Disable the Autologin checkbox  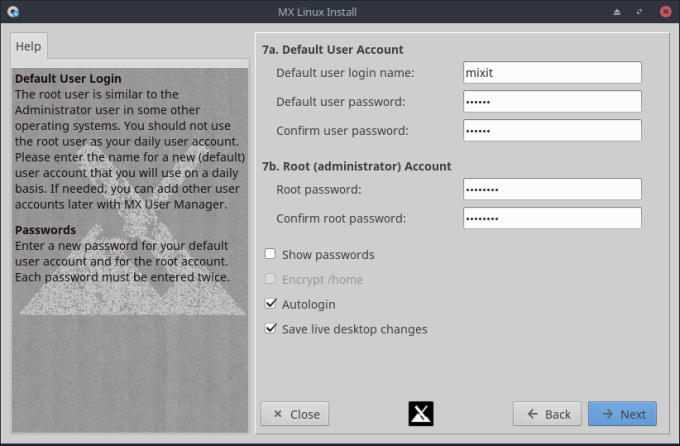point(270,304)
